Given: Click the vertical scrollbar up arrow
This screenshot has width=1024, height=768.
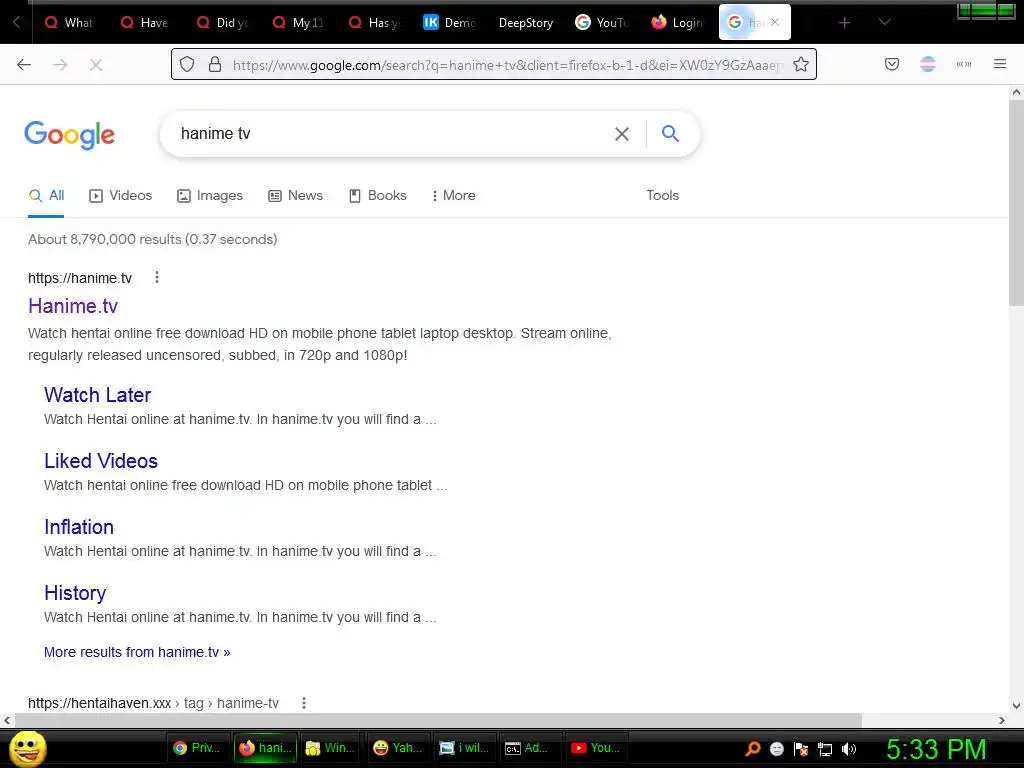Looking at the screenshot, I should point(1016,92).
